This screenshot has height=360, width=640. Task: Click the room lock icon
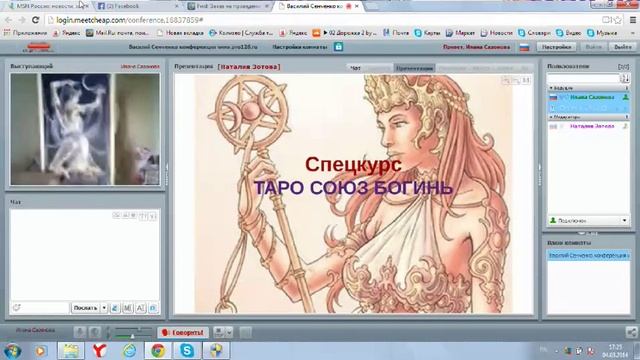[338, 47]
